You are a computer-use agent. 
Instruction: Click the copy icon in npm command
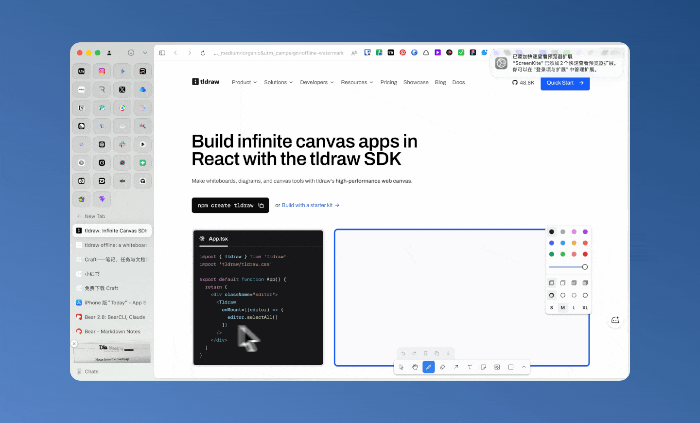coord(261,205)
